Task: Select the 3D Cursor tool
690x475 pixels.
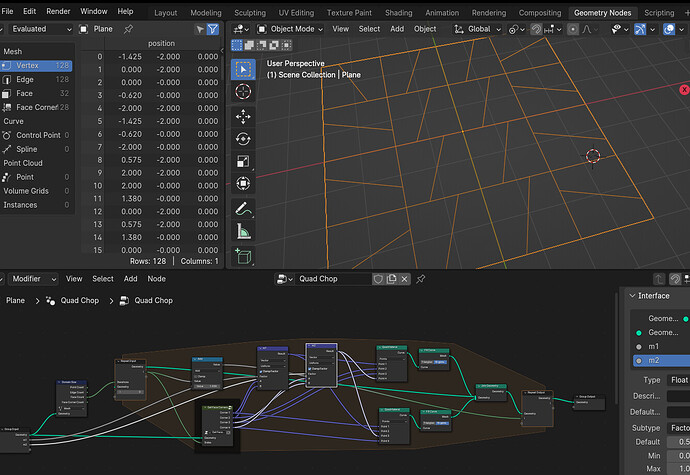Action: [x=243, y=92]
